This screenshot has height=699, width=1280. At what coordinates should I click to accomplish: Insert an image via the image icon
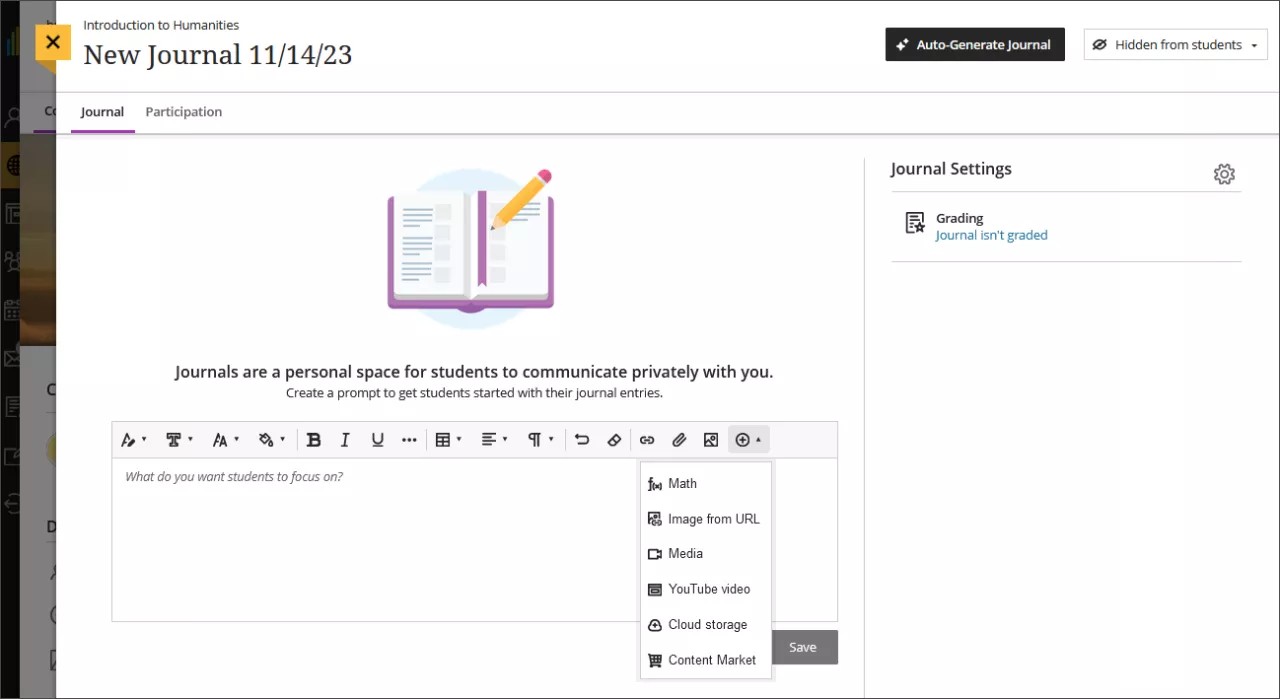711,439
